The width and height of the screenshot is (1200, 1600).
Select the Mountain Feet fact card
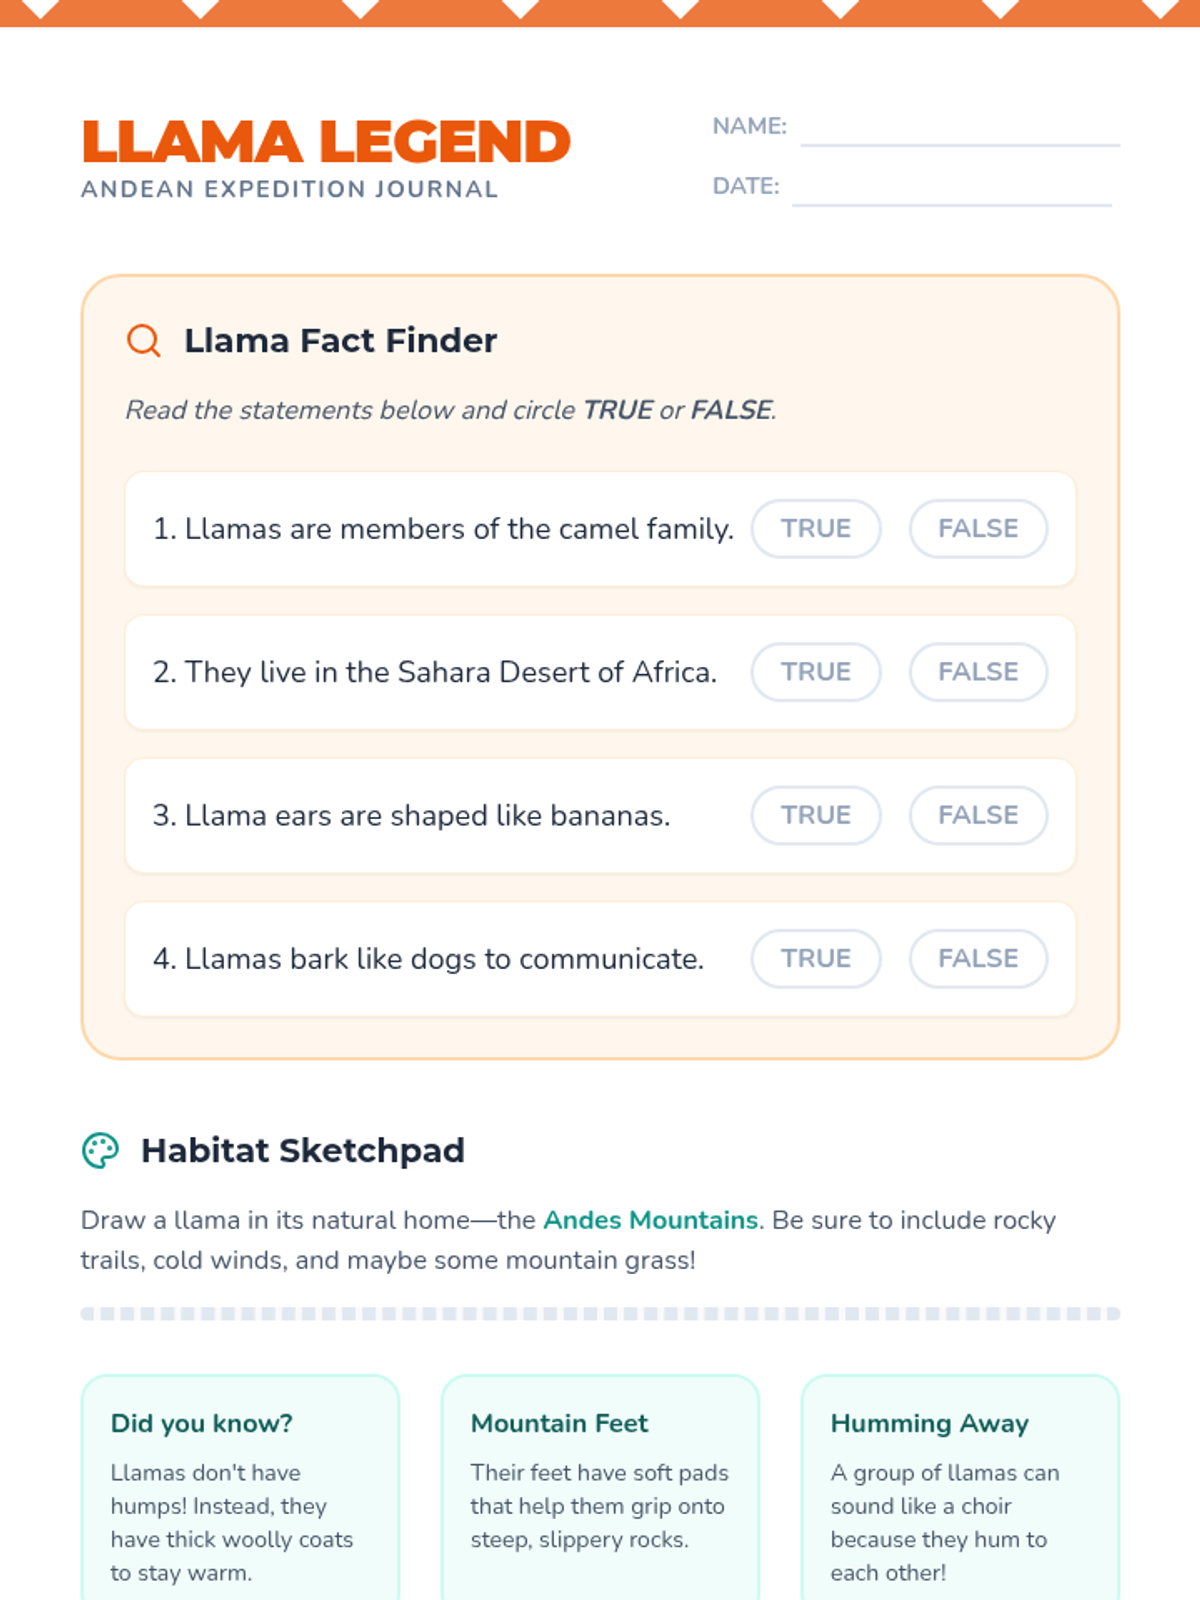click(x=600, y=1490)
